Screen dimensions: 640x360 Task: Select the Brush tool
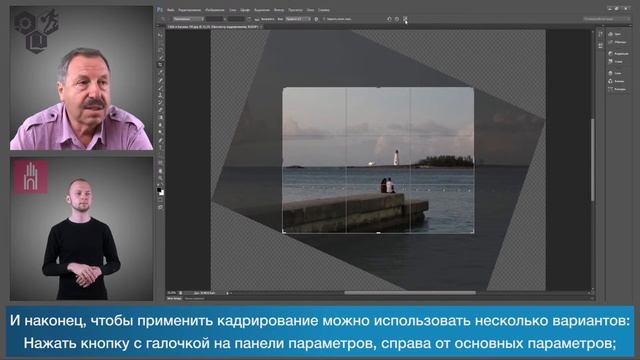point(160,87)
